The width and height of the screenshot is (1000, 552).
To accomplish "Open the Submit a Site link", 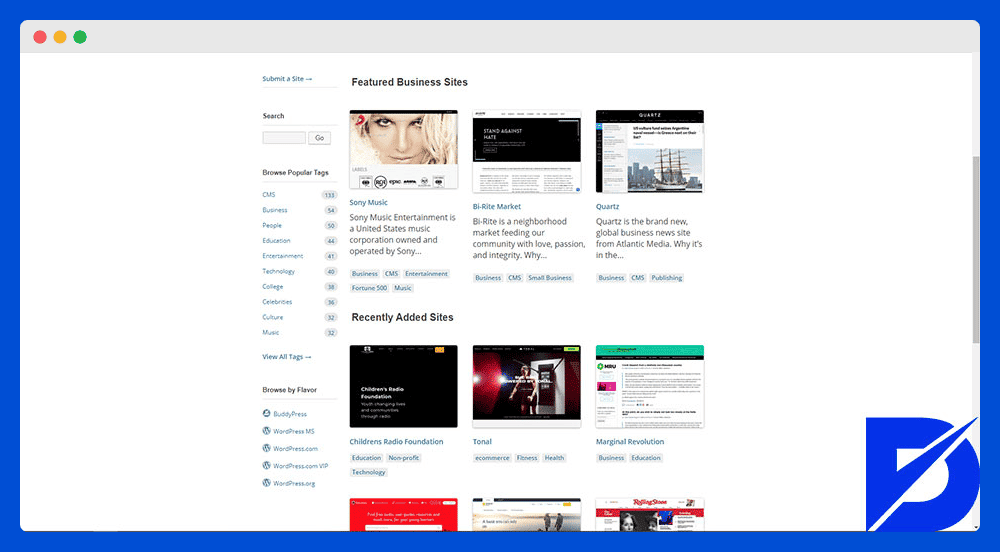I will tap(287, 79).
